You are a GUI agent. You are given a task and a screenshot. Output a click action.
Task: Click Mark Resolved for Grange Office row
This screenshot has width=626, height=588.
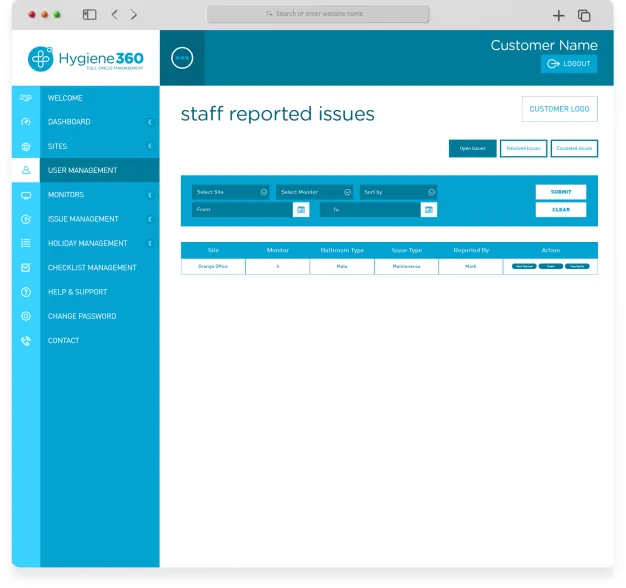pyautogui.click(x=524, y=266)
